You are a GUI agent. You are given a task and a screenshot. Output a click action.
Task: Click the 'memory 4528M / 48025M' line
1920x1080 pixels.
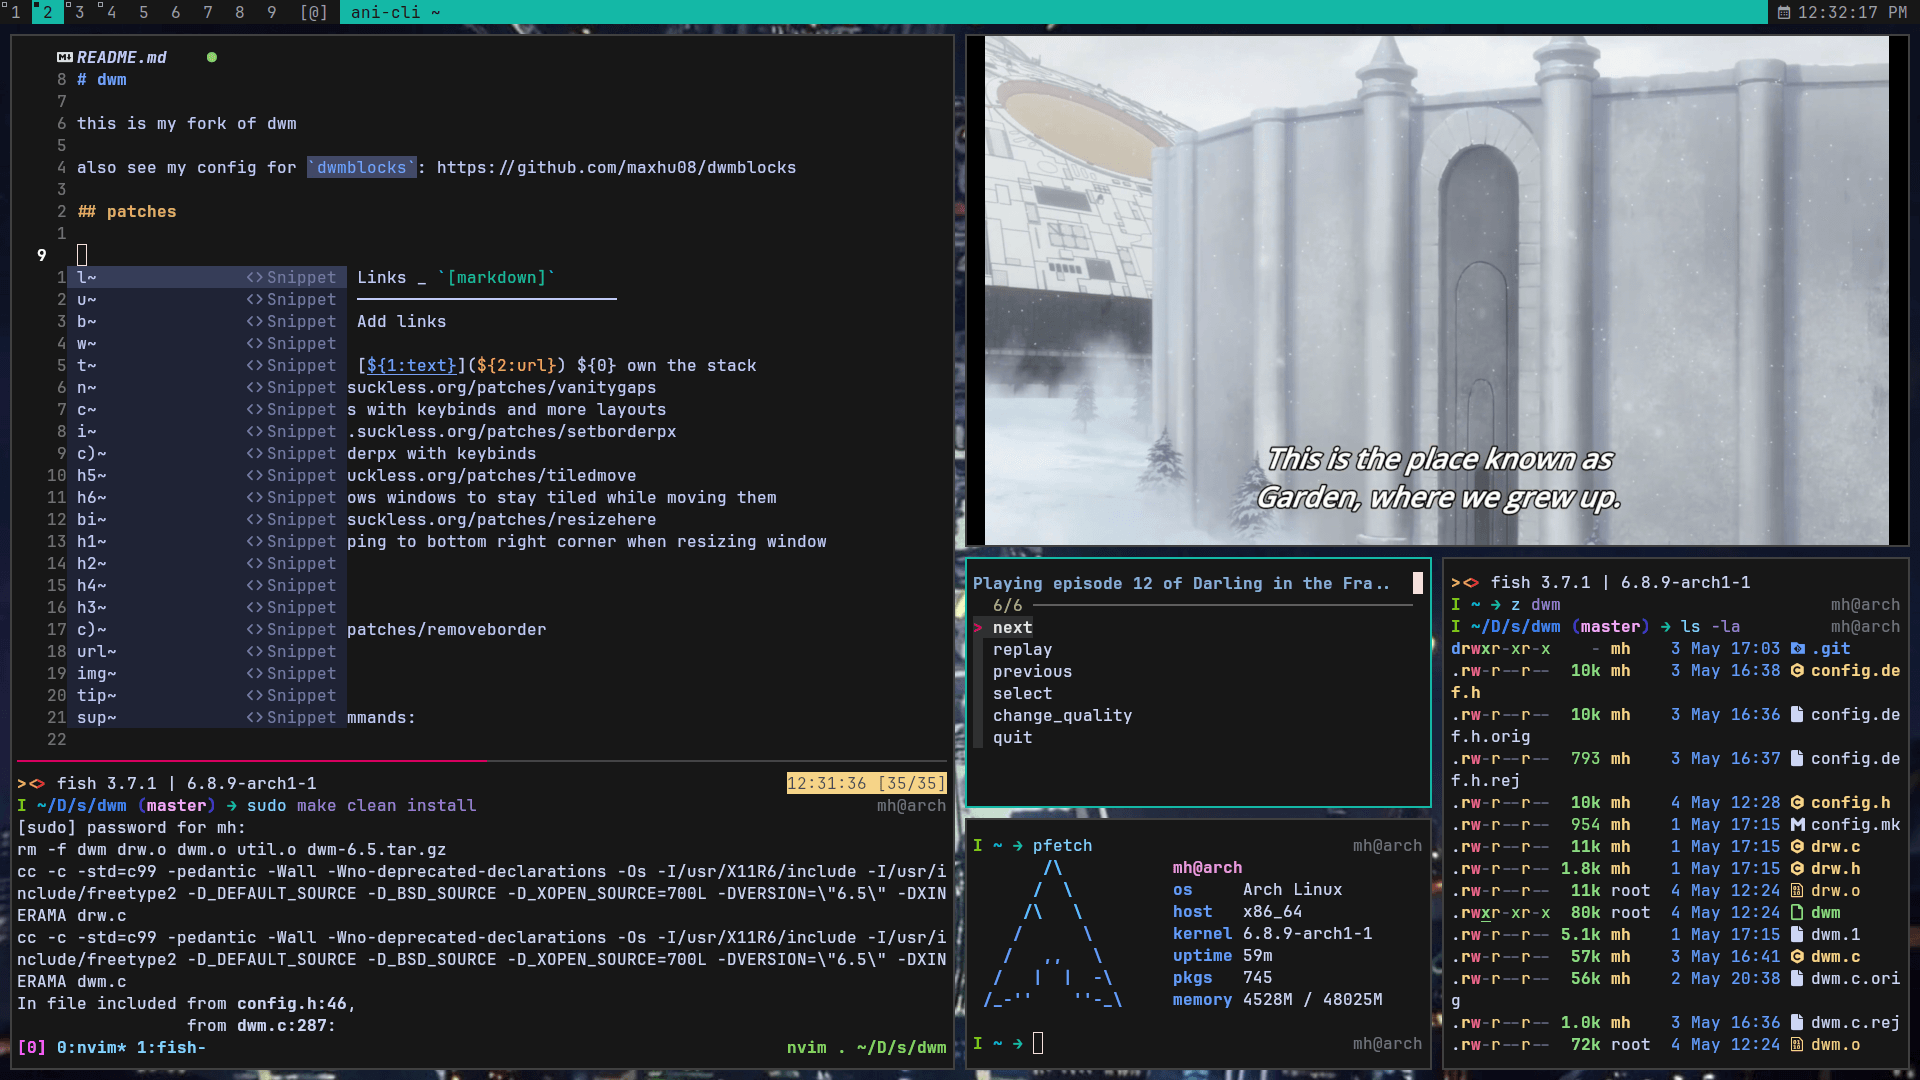1277,999
